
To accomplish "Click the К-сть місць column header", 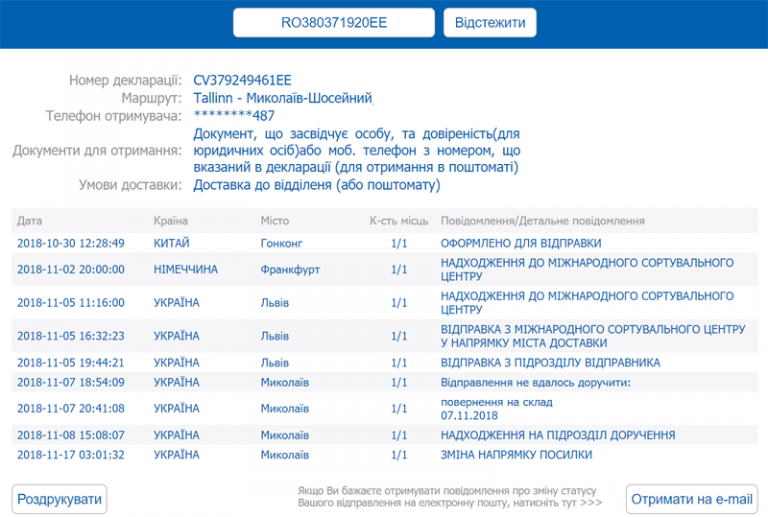I will coord(399,221).
